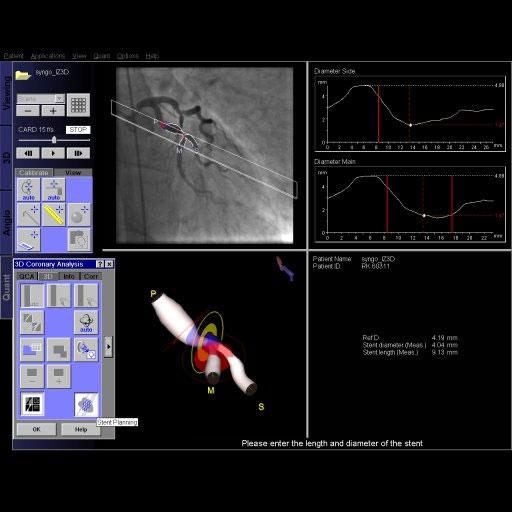This screenshot has height=512, width=512.
Task: Open the folder icon next to syngo_IZ3D
Action: [23, 75]
